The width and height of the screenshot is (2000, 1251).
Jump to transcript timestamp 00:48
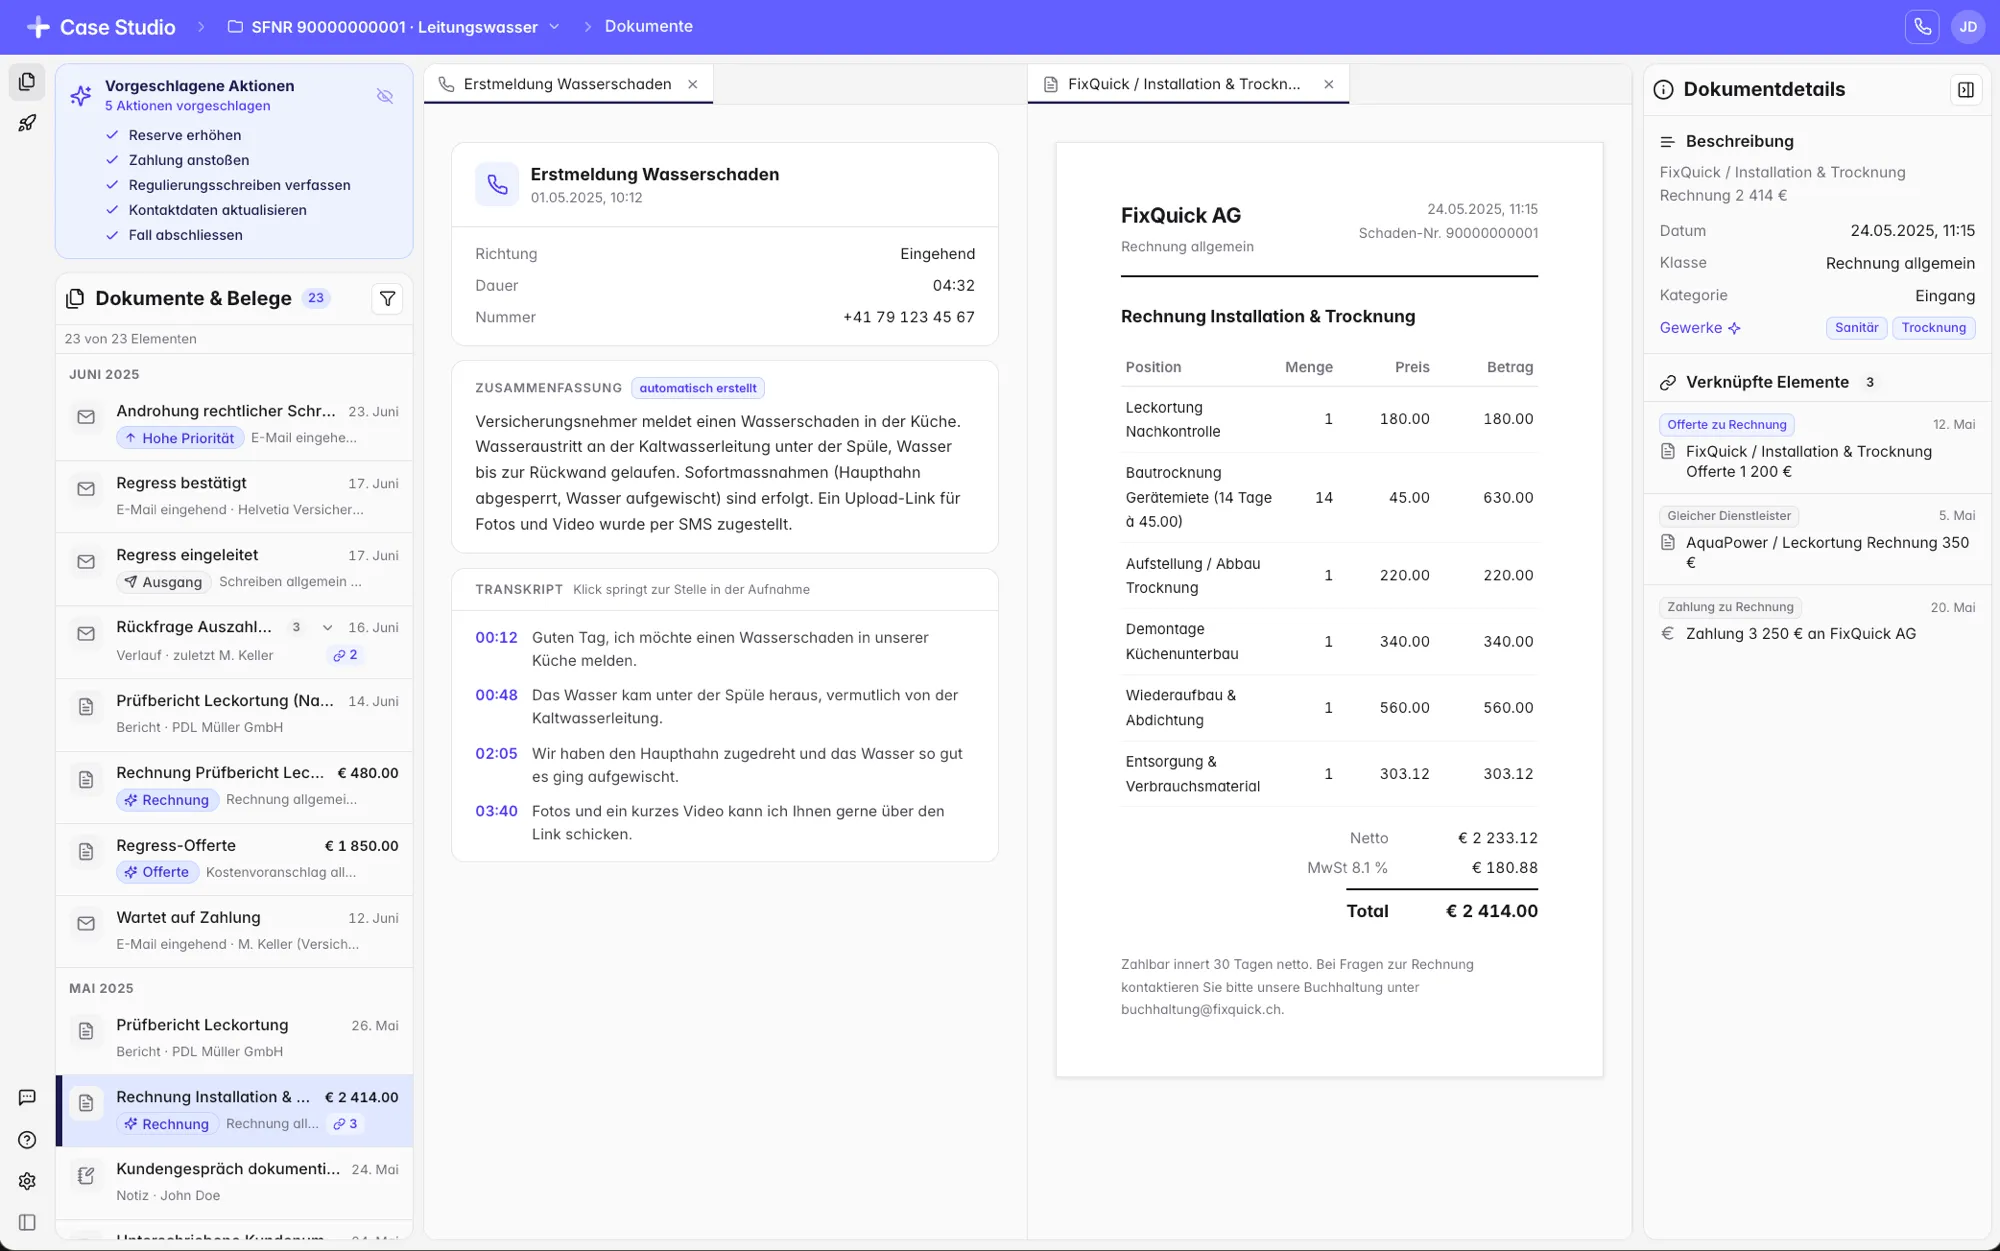pos(496,695)
